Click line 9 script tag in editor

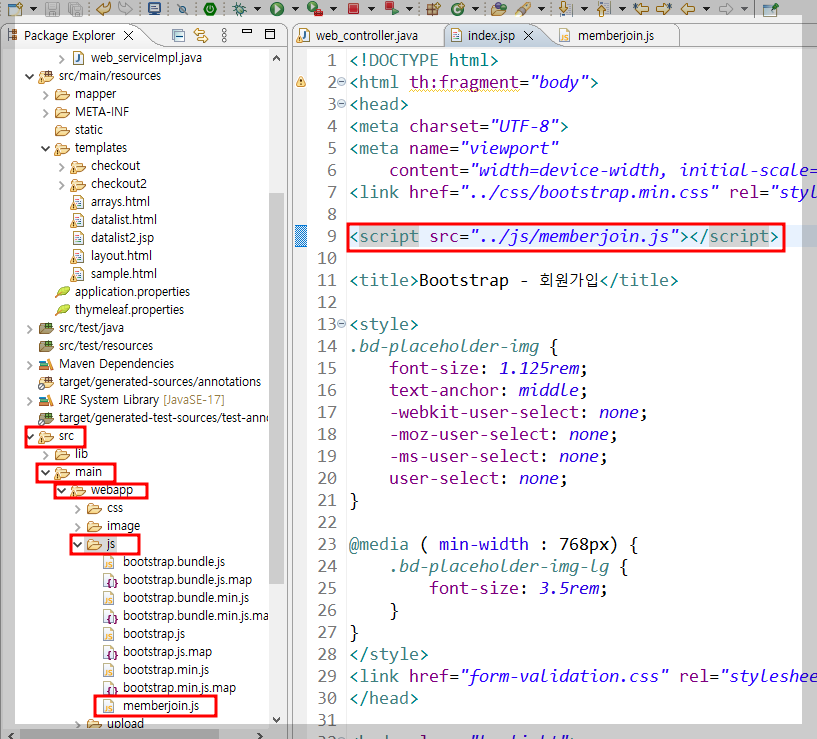(x=564, y=237)
